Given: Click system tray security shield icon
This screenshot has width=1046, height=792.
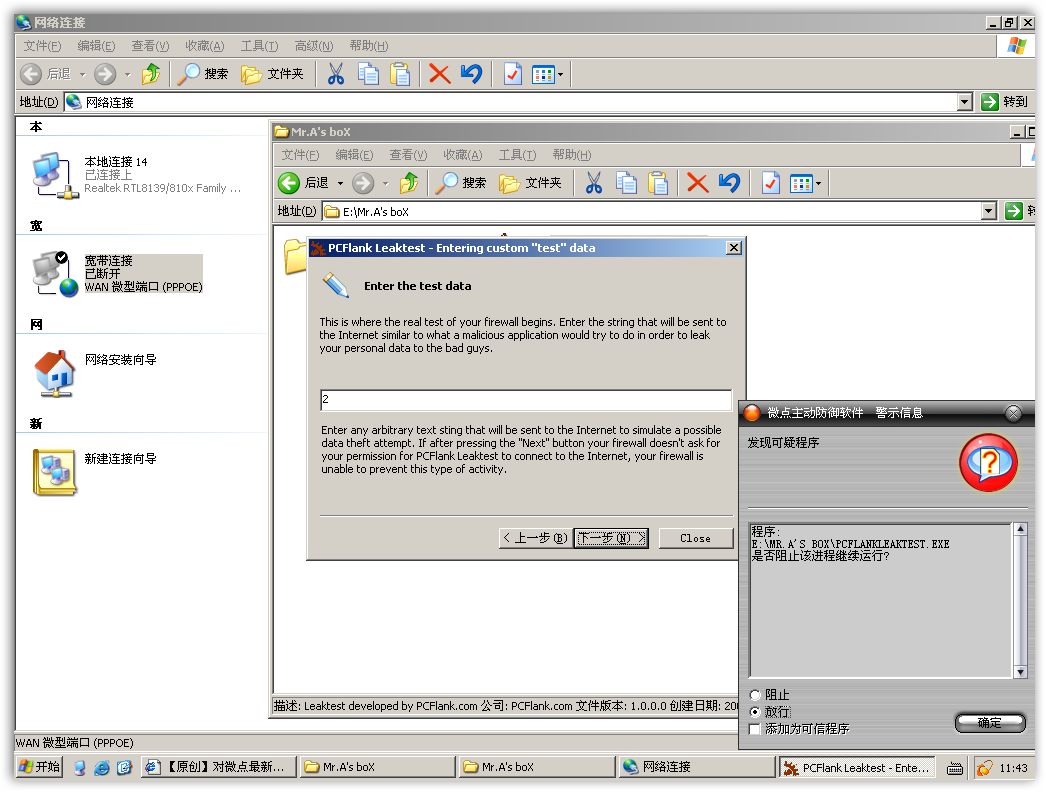Looking at the screenshot, I should click(984, 768).
